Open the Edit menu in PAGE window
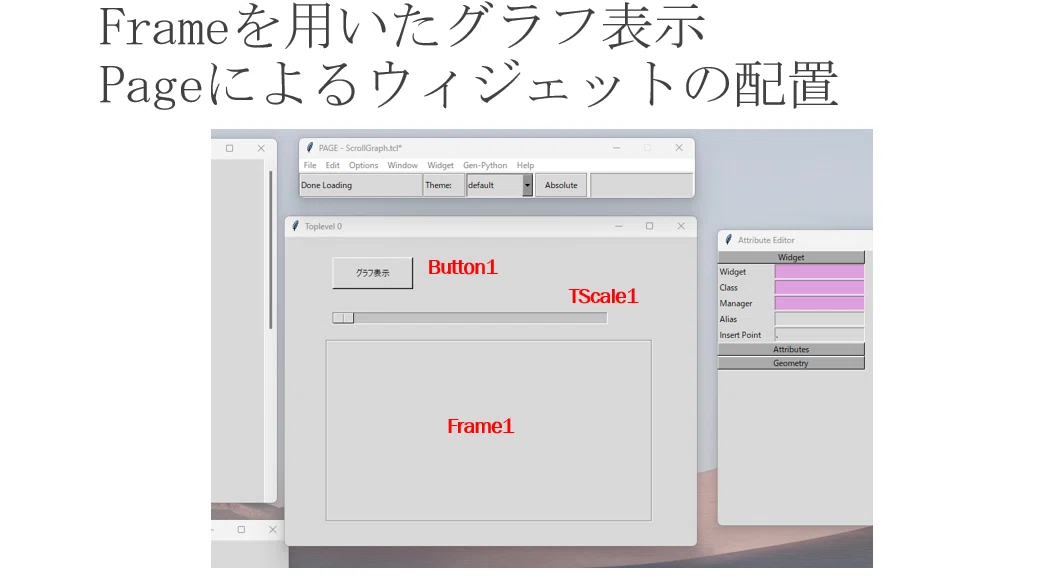The width and height of the screenshot is (1060, 586). click(x=333, y=166)
